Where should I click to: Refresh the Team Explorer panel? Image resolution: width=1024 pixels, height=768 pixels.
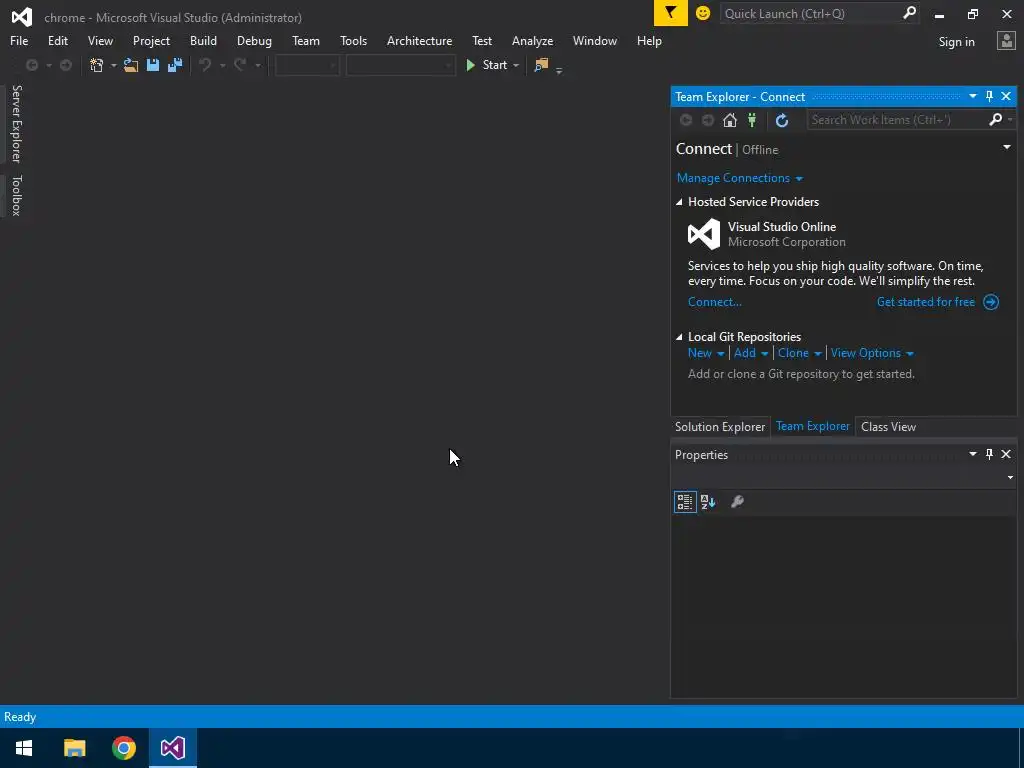[x=782, y=120]
